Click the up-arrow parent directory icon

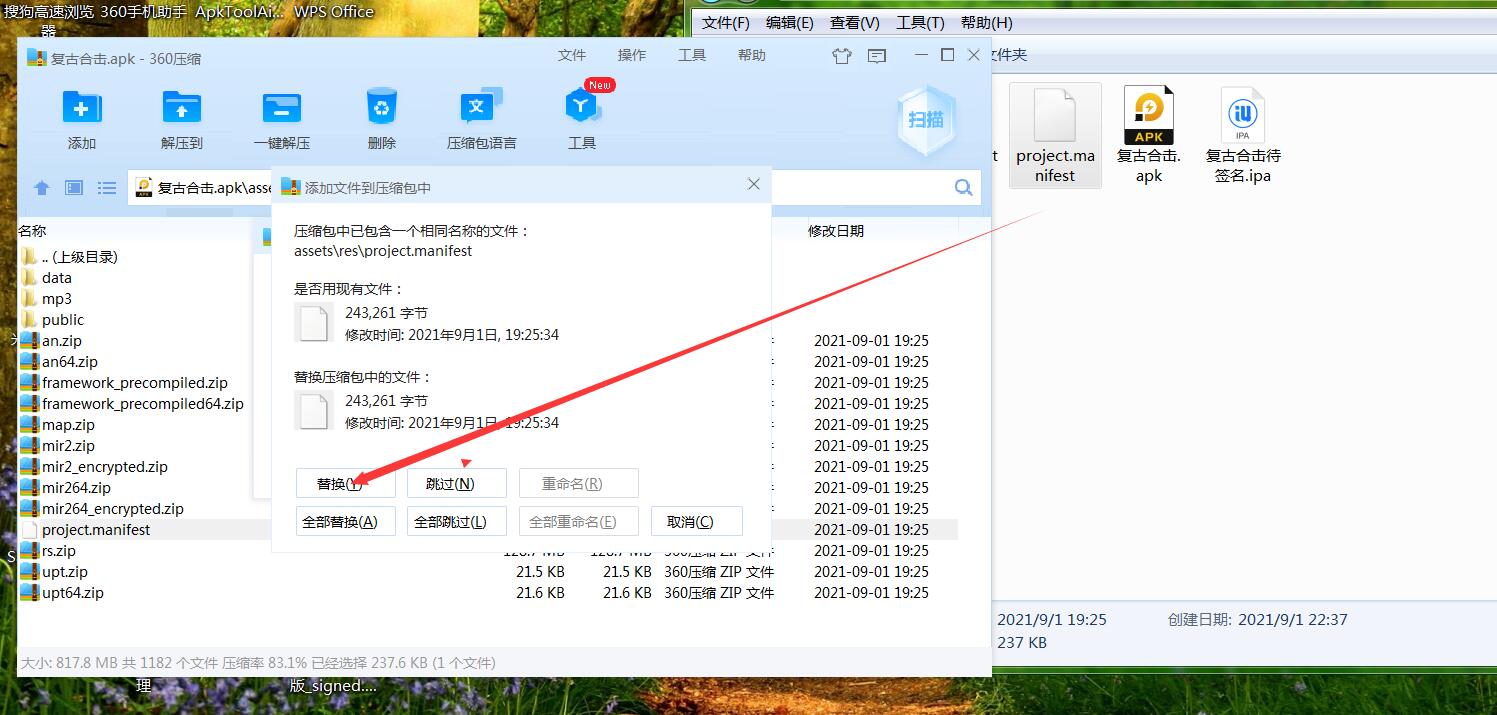[x=42, y=188]
